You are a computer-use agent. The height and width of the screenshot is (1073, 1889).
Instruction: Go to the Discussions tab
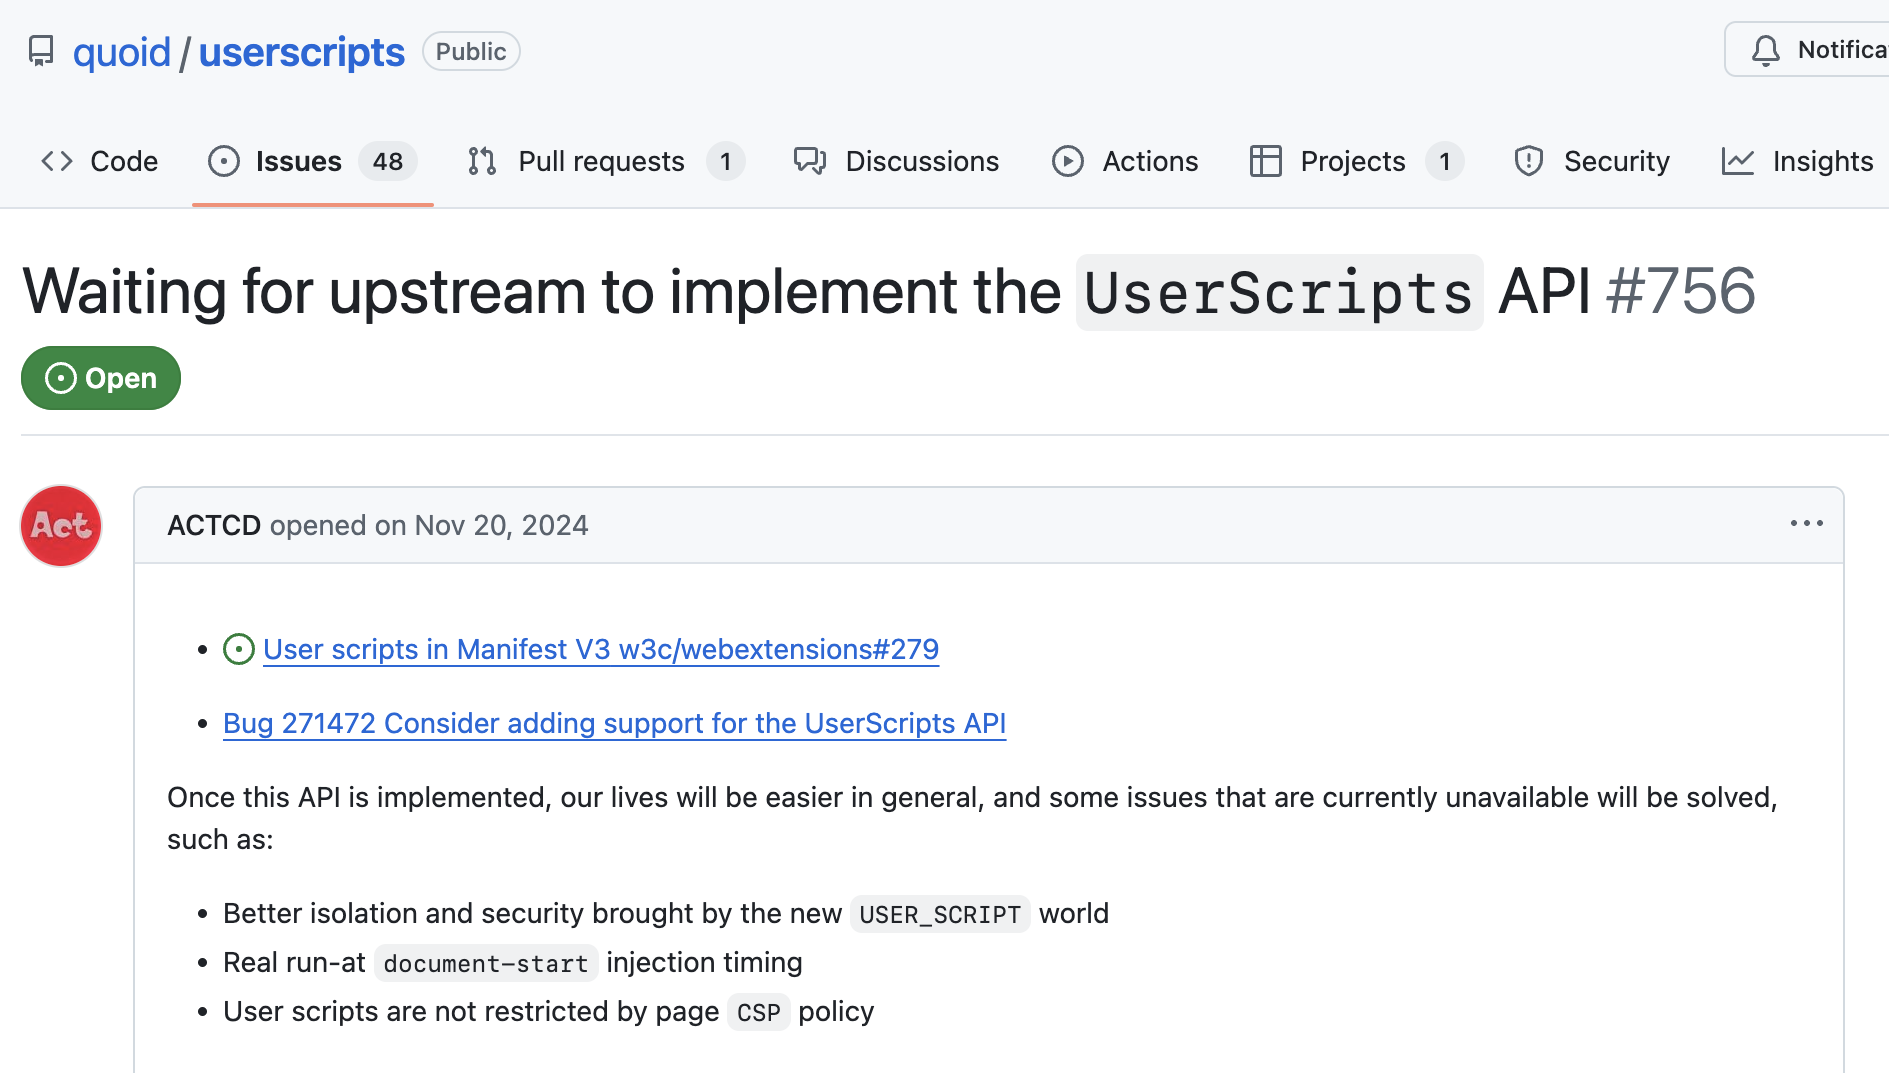pos(896,161)
